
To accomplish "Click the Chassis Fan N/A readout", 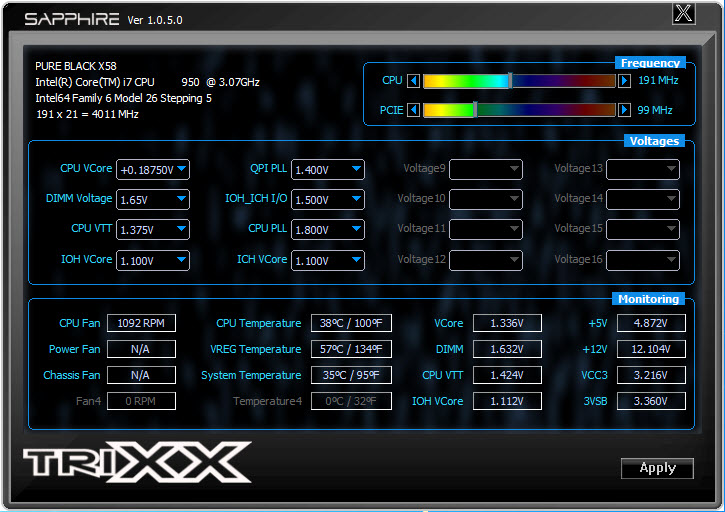I will [x=141, y=375].
